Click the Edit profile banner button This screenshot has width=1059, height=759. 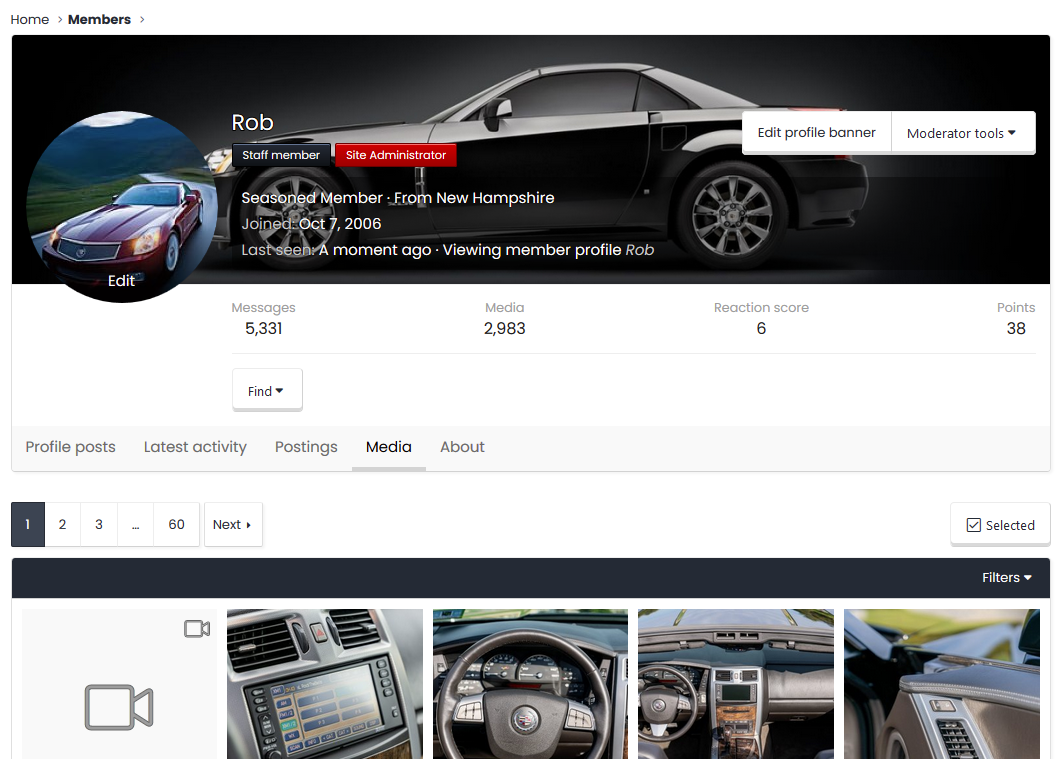coord(816,132)
